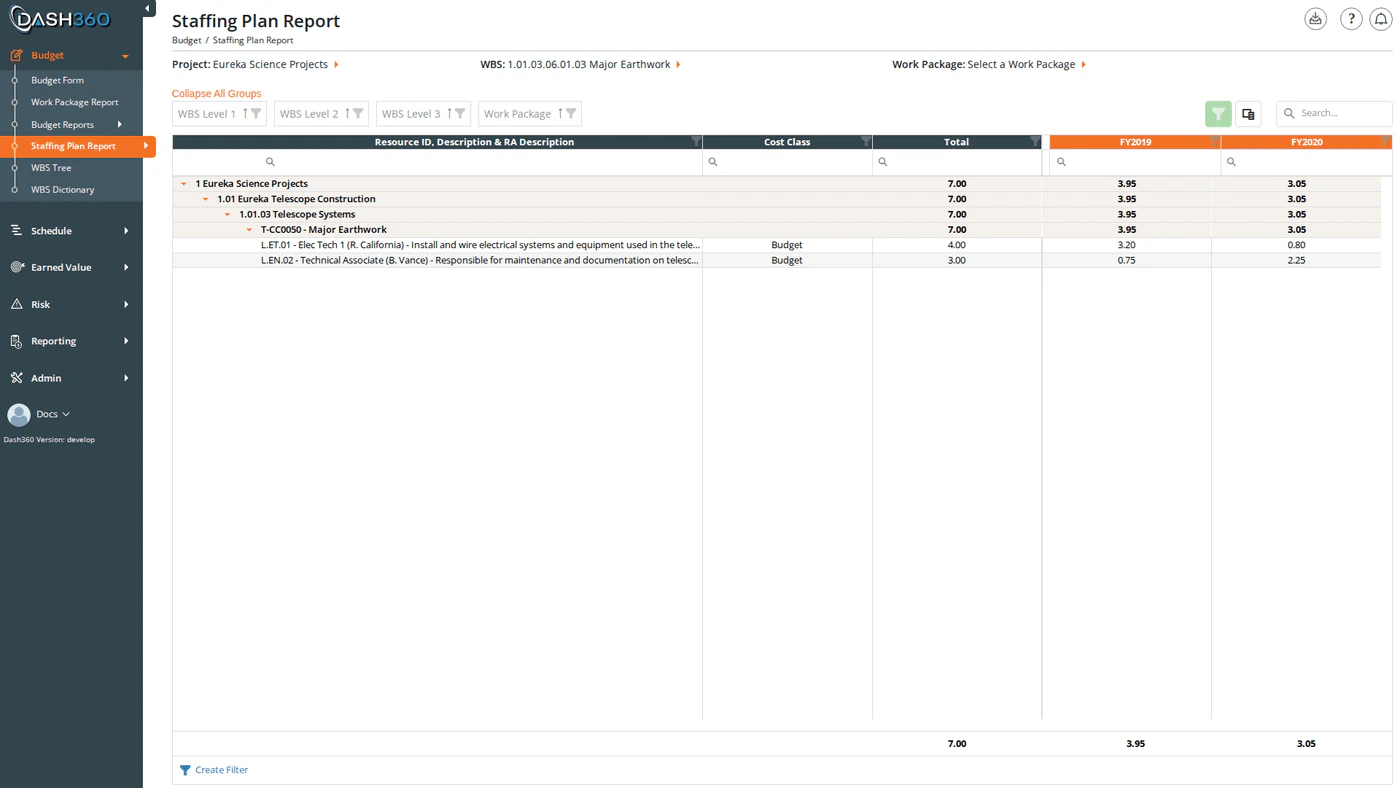Select Budget Form in the sidebar
The height and width of the screenshot is (788, 1400).
tap(57, 80)
